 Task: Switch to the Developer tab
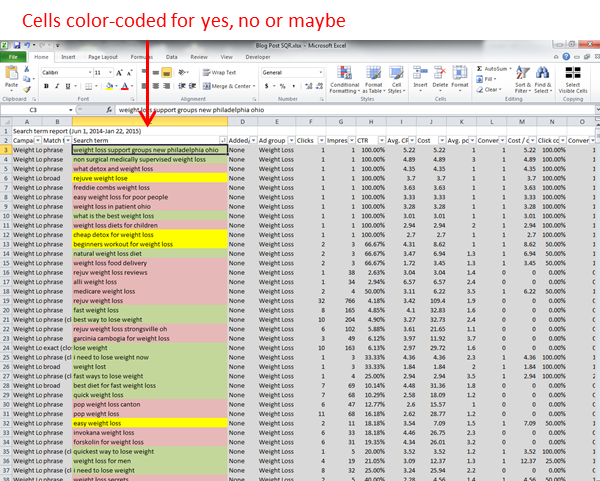(x=258, y=57)
